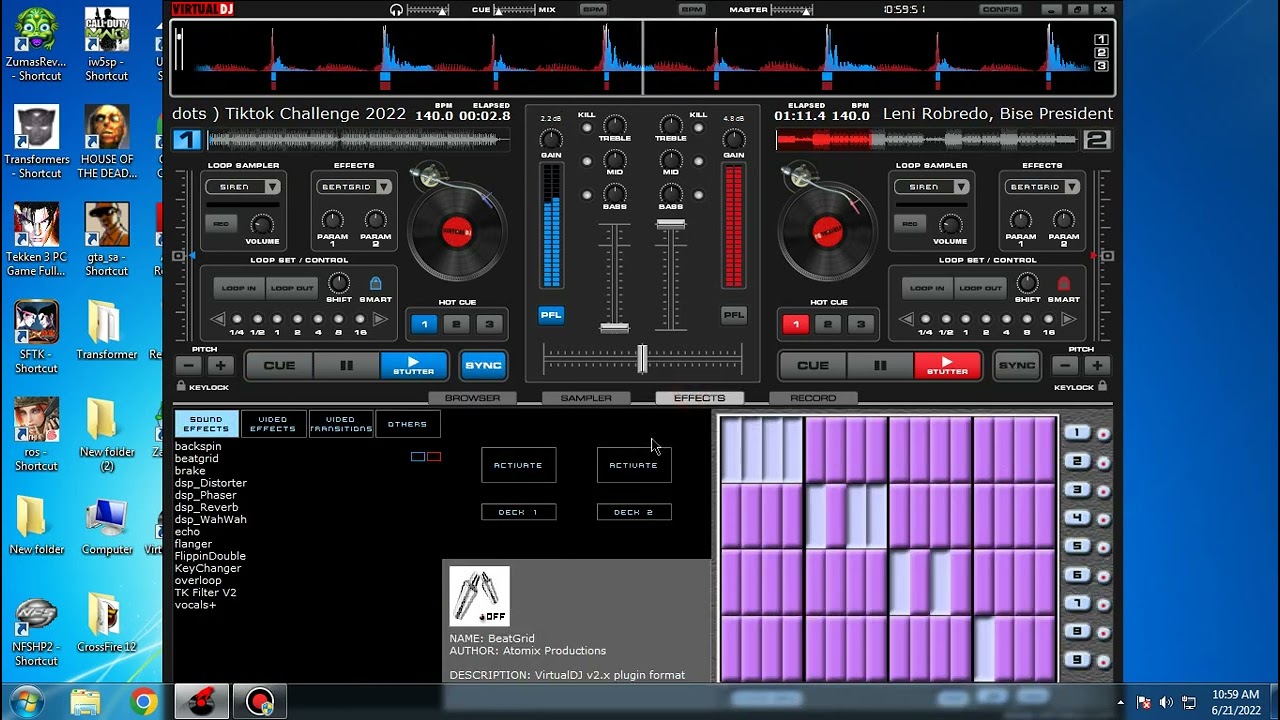The height and width of the screenshot is (720, 1280).
Task: Double loop length with deck 1 right arrow
Action: pos(379,320)
